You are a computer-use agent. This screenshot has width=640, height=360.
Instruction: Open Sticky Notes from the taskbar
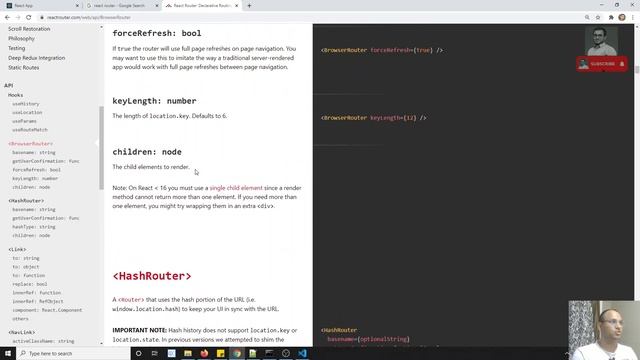coord(220,353)
